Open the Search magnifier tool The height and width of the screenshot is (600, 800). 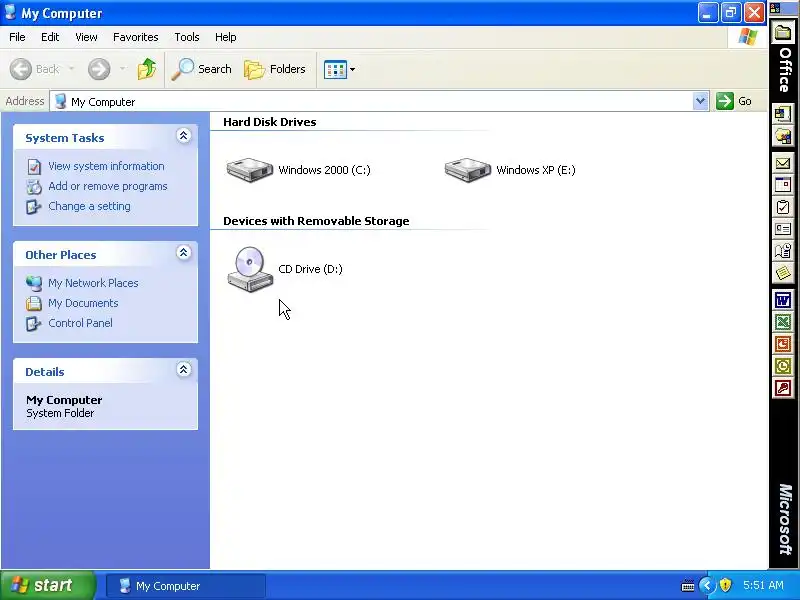[x=202, y=69]
